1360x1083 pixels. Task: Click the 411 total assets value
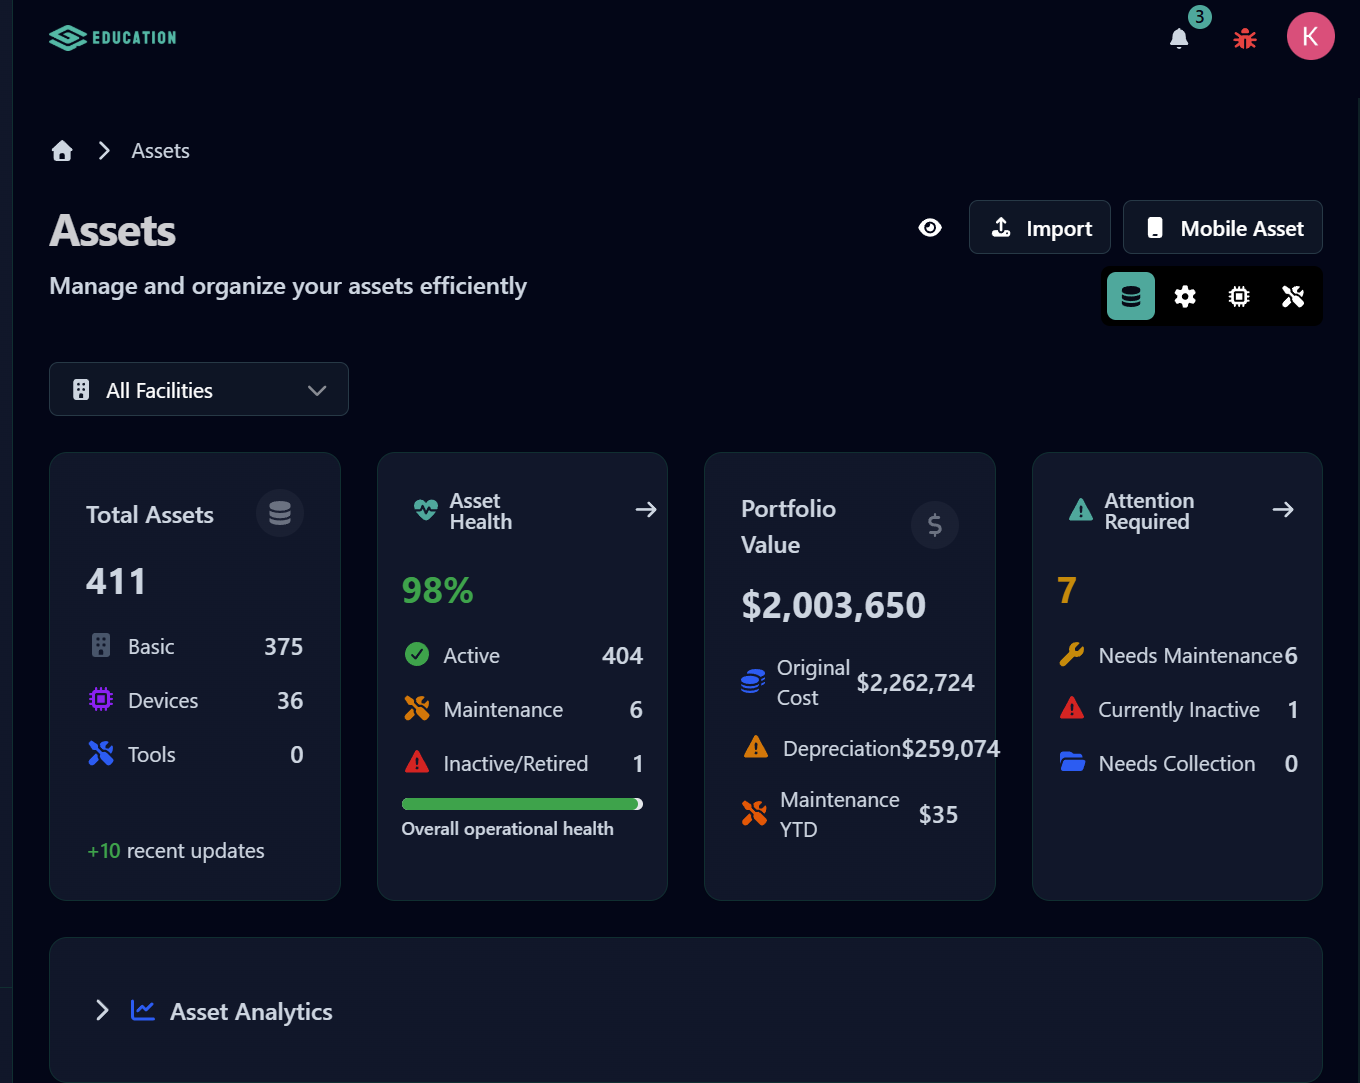(x=116, y=581)
